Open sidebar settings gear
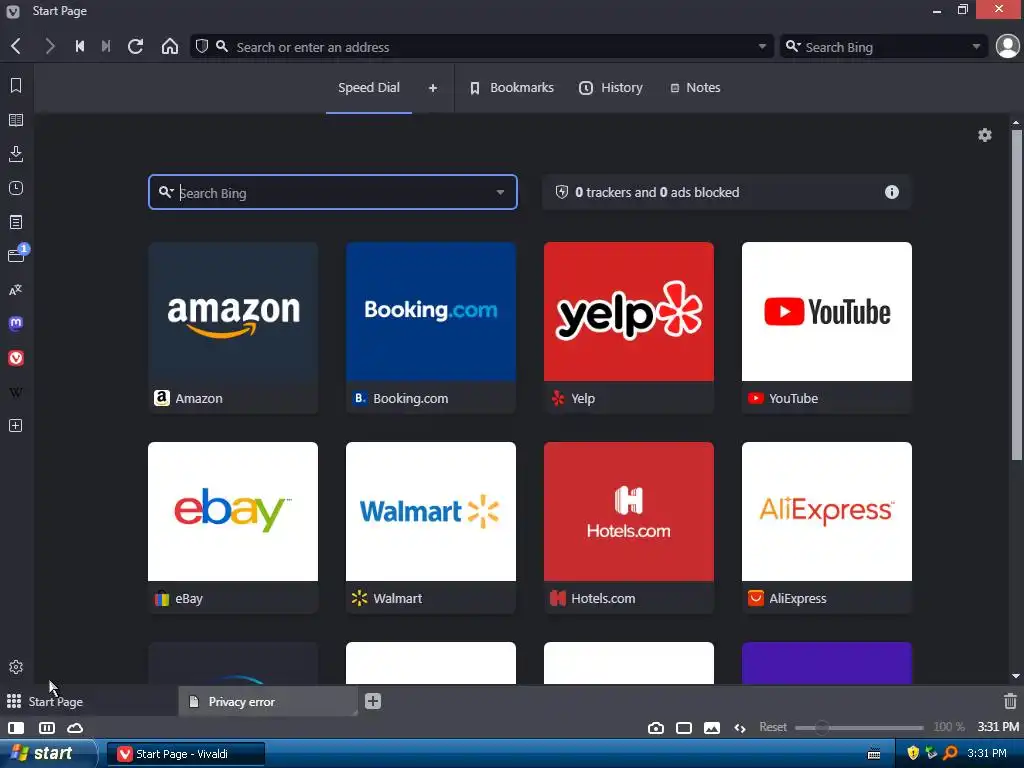 tap(16, 667)
